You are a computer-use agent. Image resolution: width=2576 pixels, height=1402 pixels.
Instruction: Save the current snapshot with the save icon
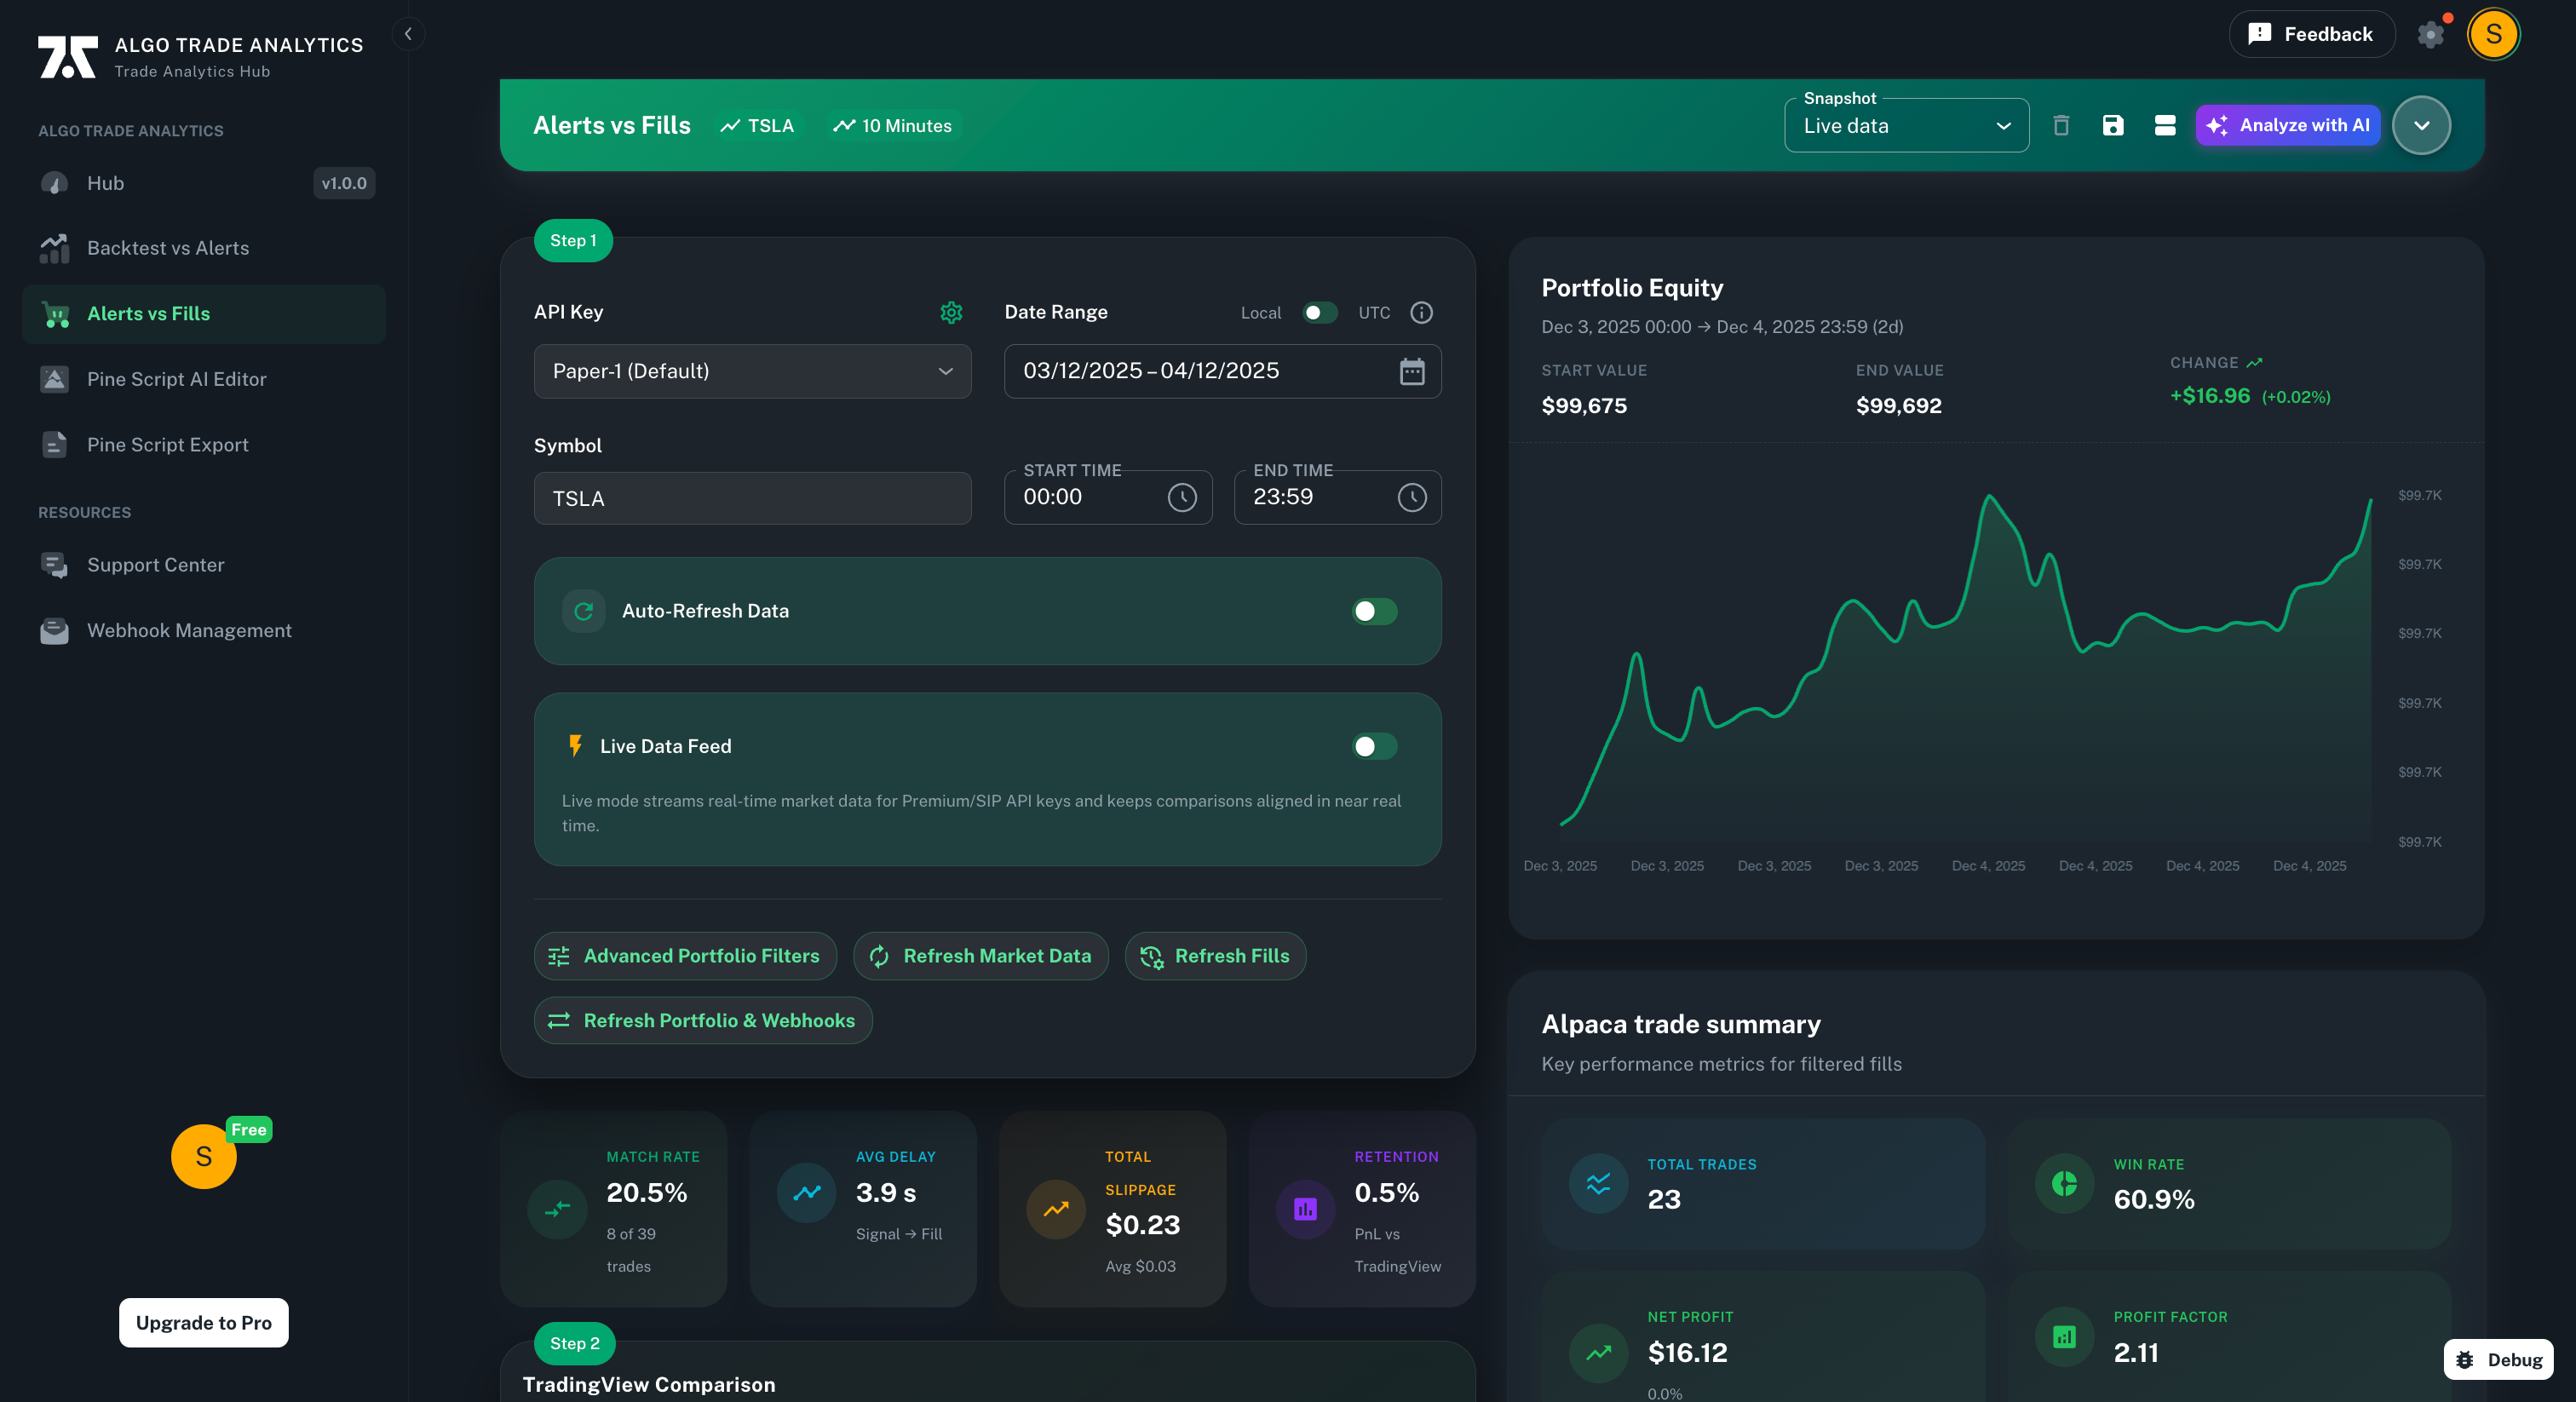(x=2112, y=125)
